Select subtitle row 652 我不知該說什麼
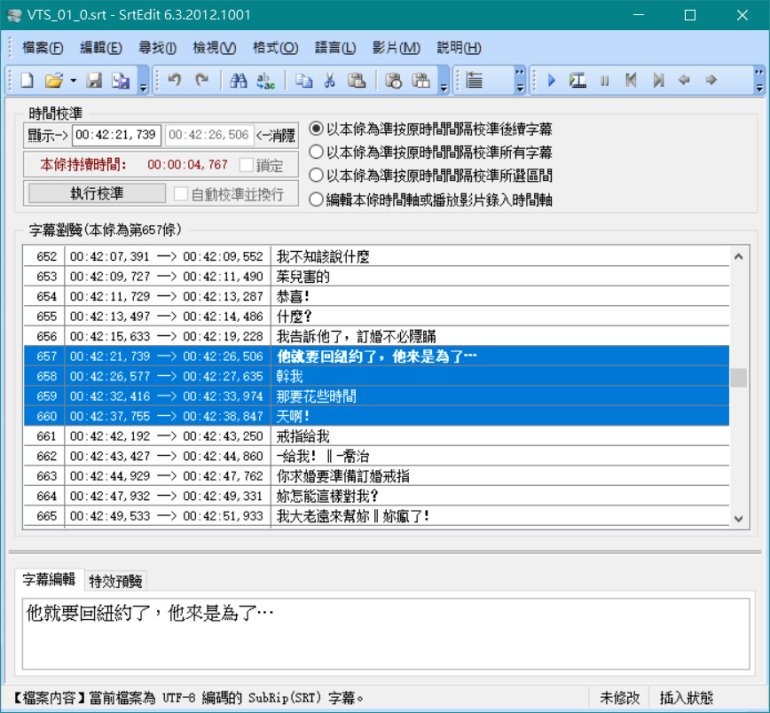The height and width of the screenshot is (713, 770). tap(376, 256)
